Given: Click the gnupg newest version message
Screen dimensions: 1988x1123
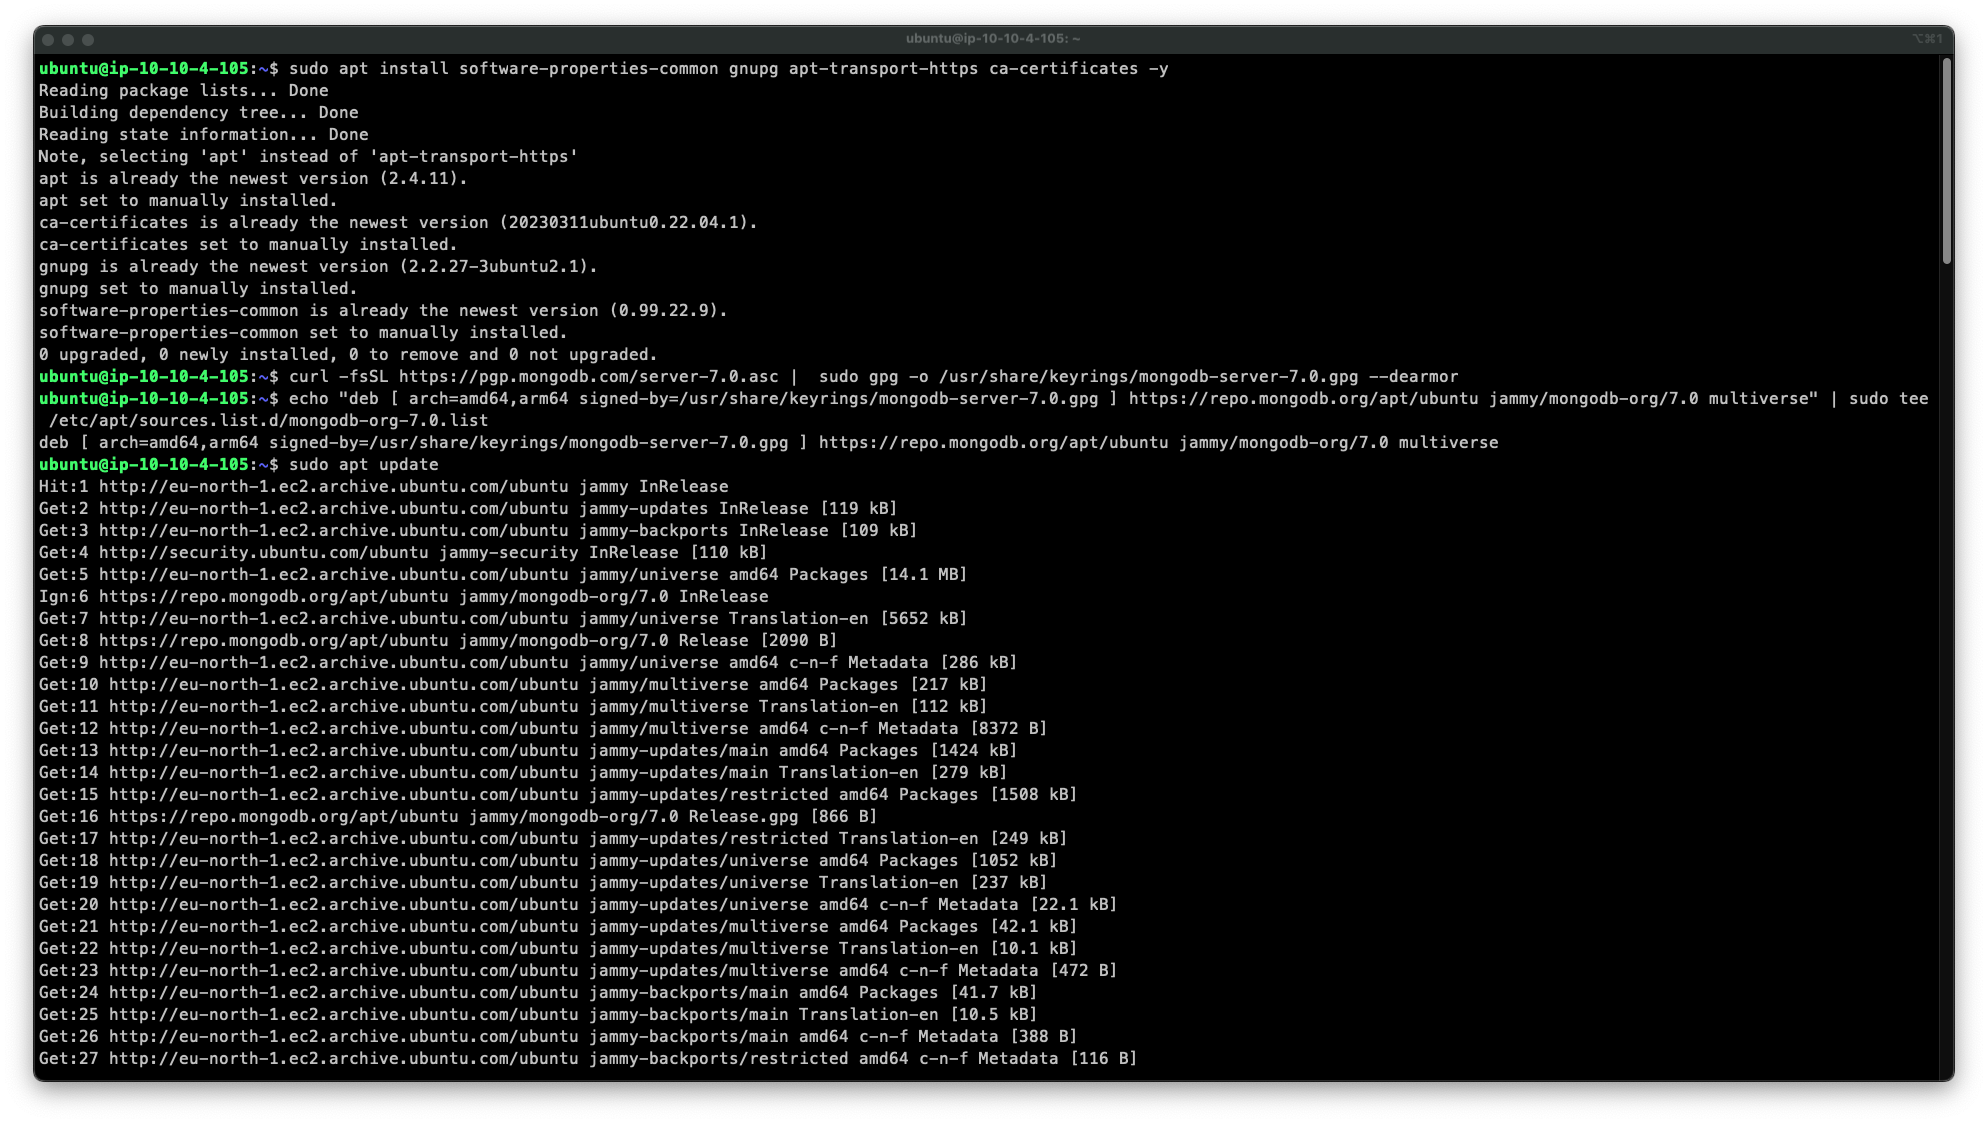Looking at the screenshot, I should click(x=315, y=266).
